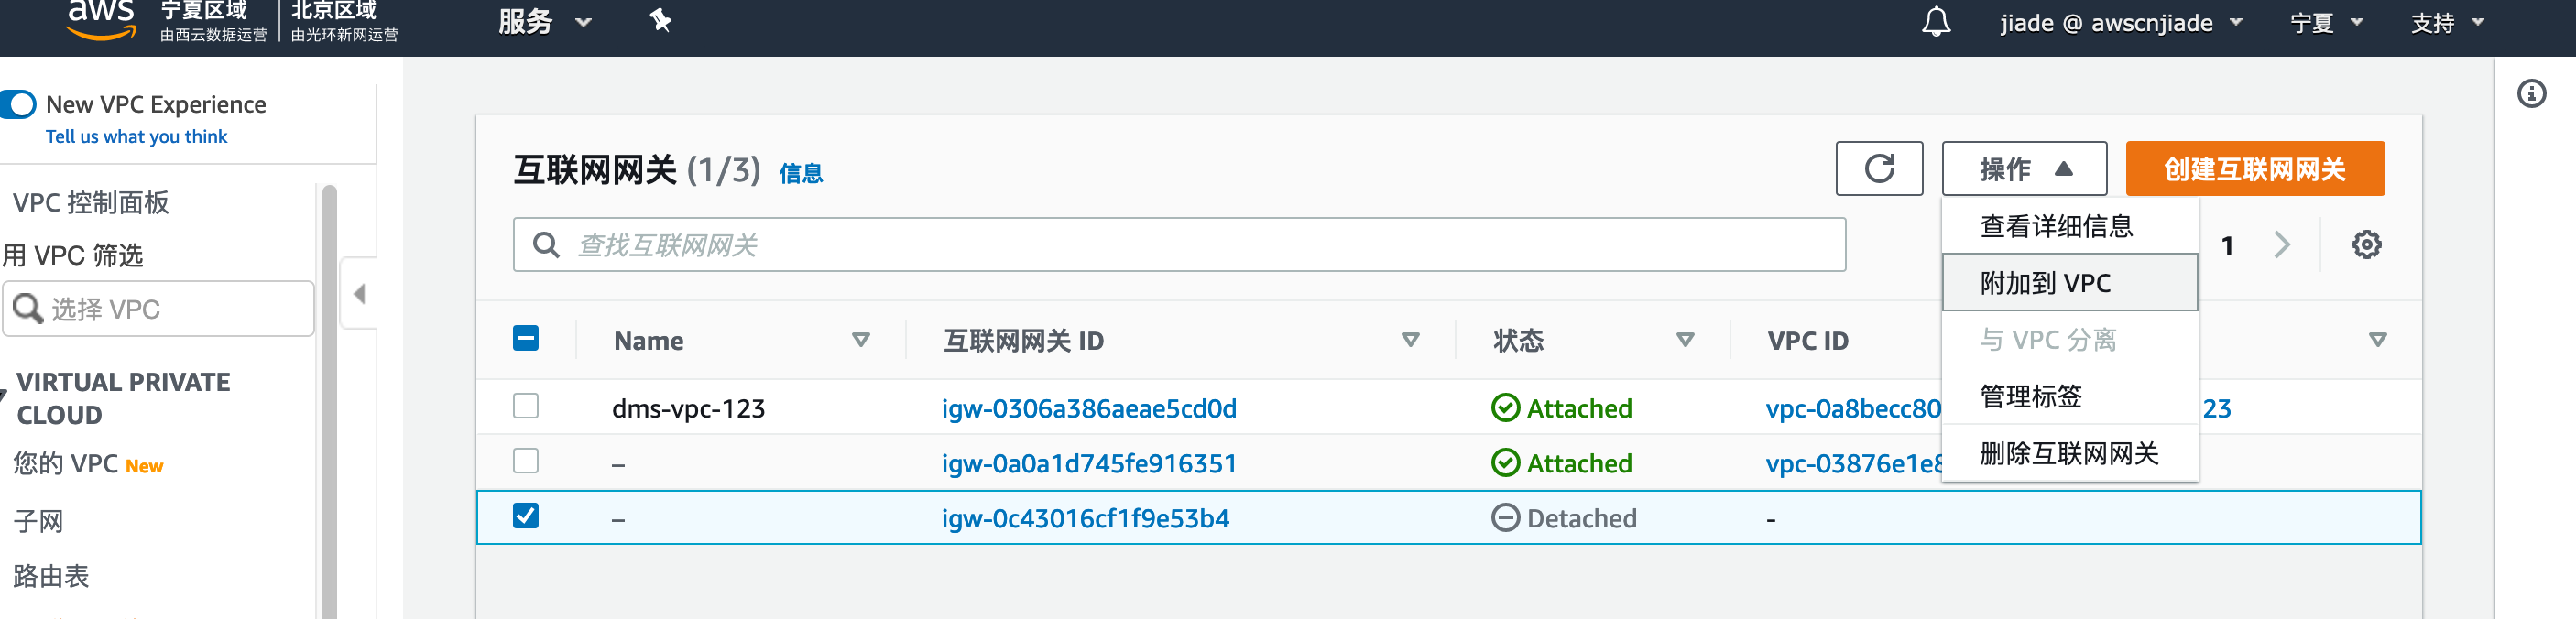Collapse the 操作 actions dropdown
This screenshot has width=2576, height=619.
tap(2023, 169)
